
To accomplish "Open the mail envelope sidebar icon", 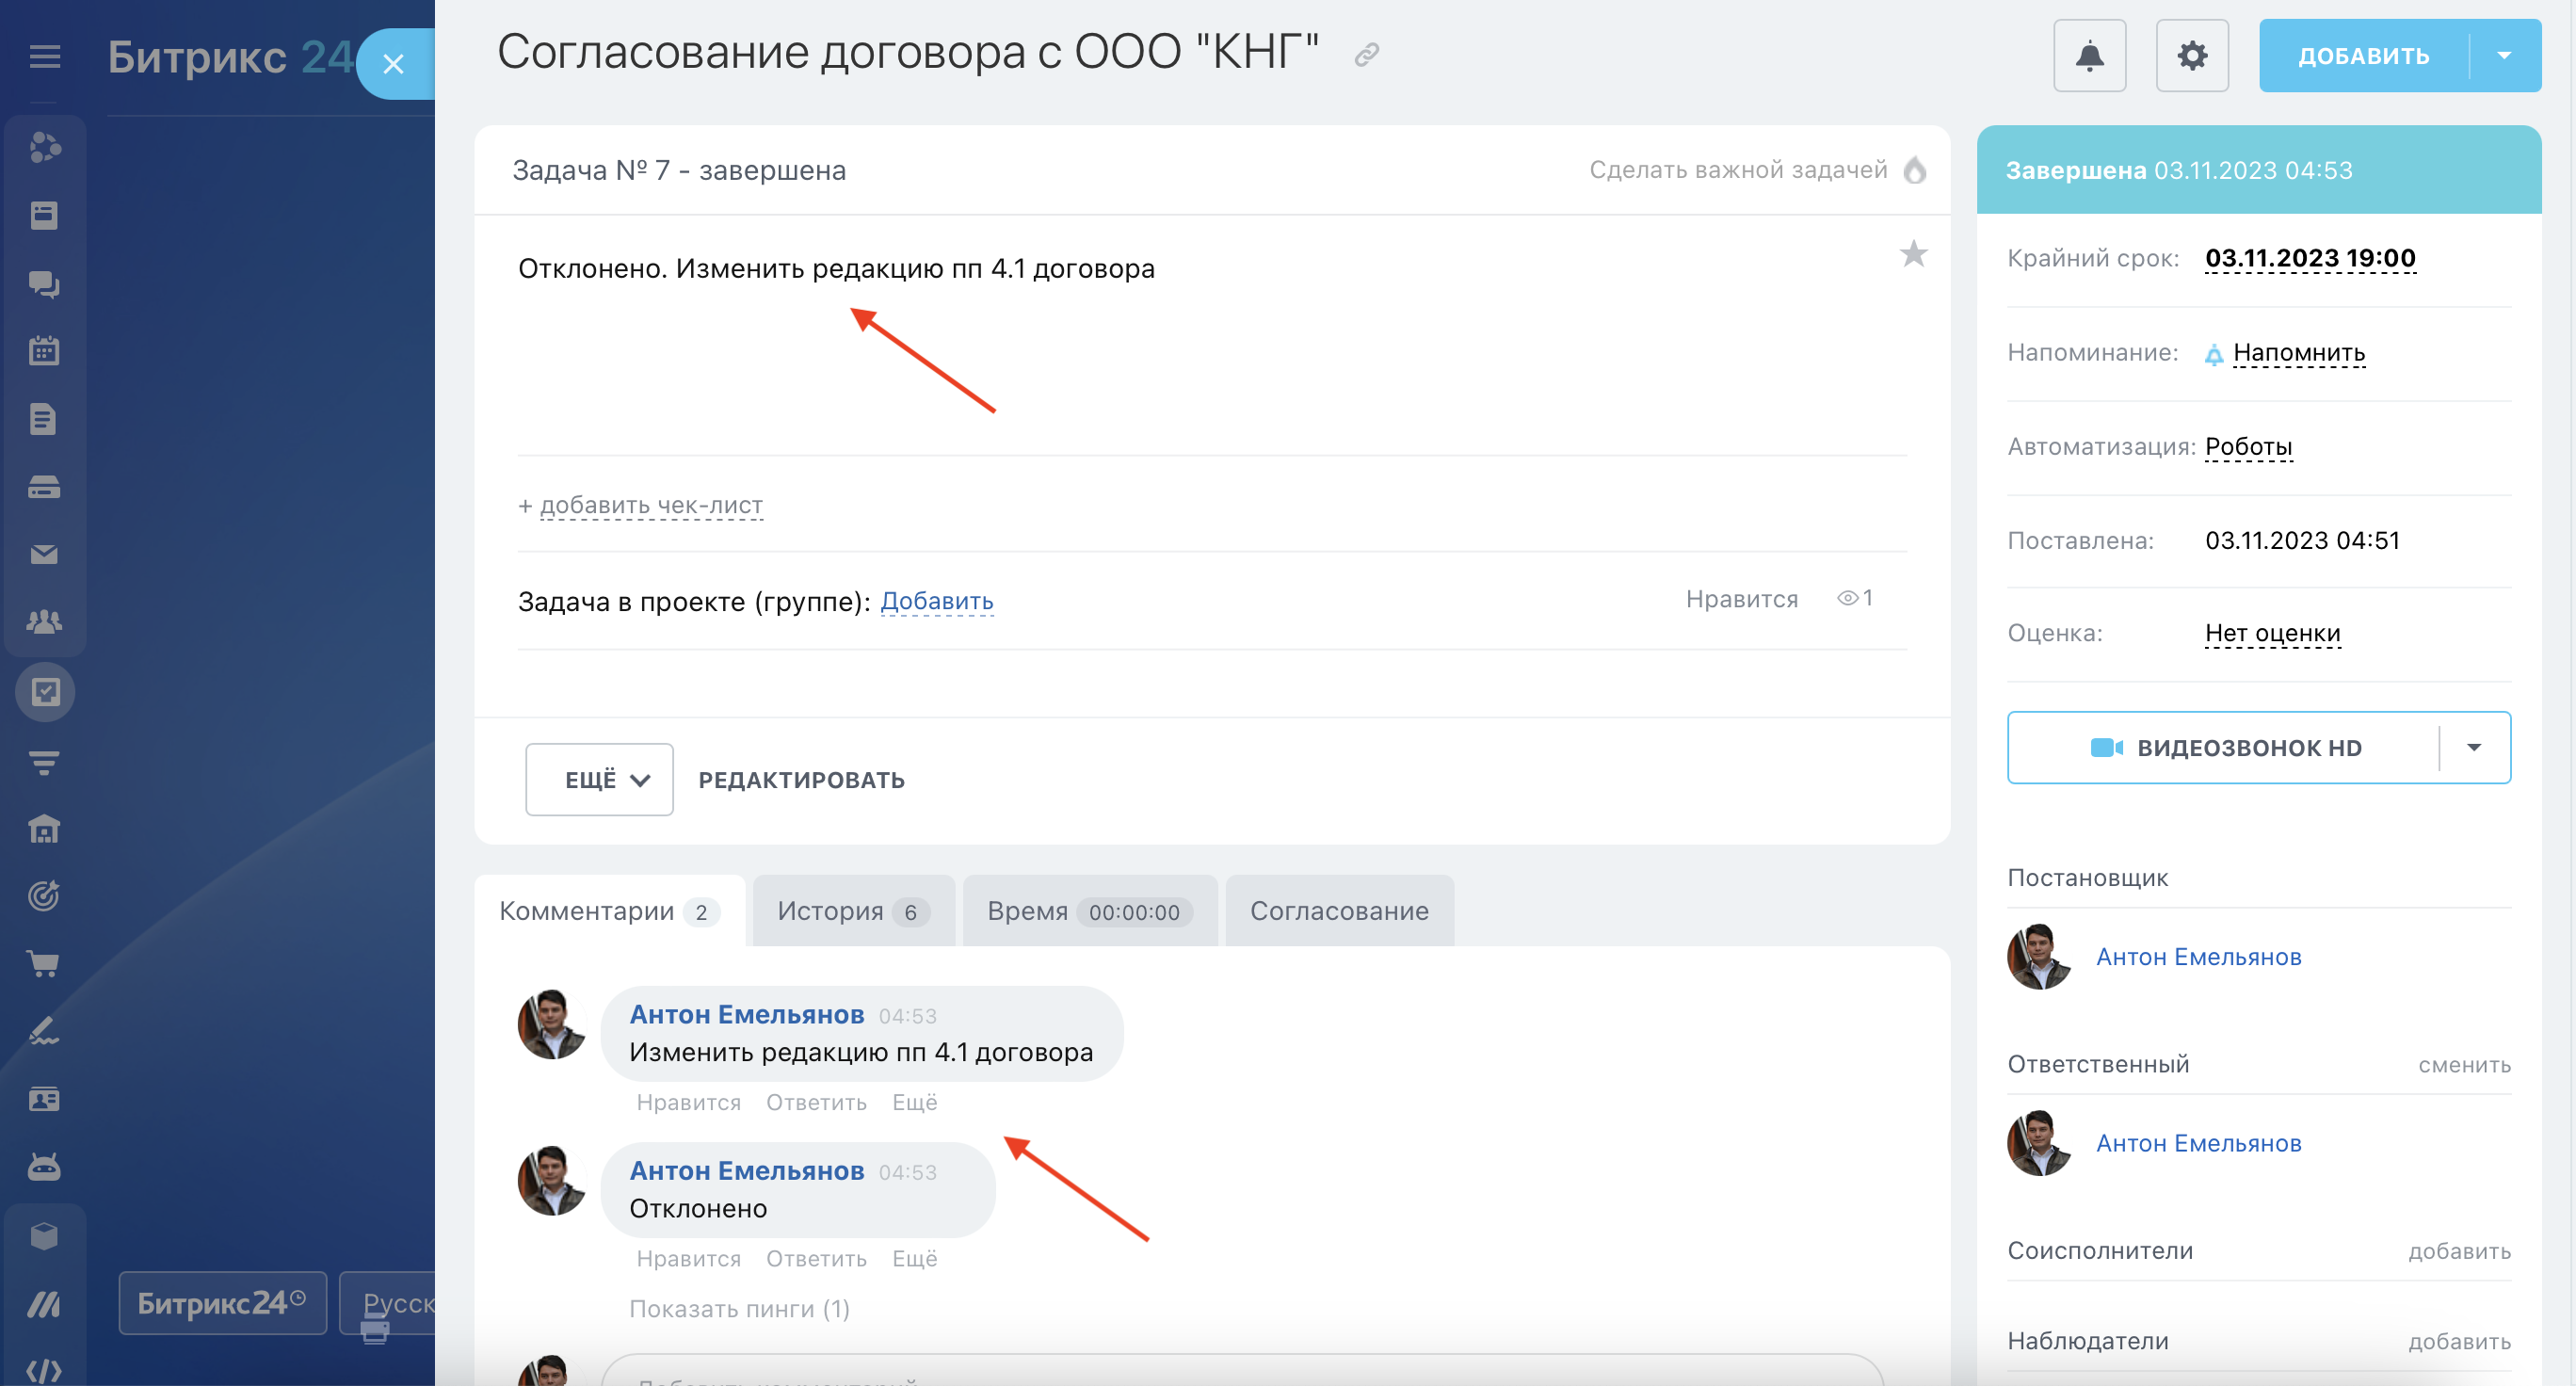I will [44, 554].
